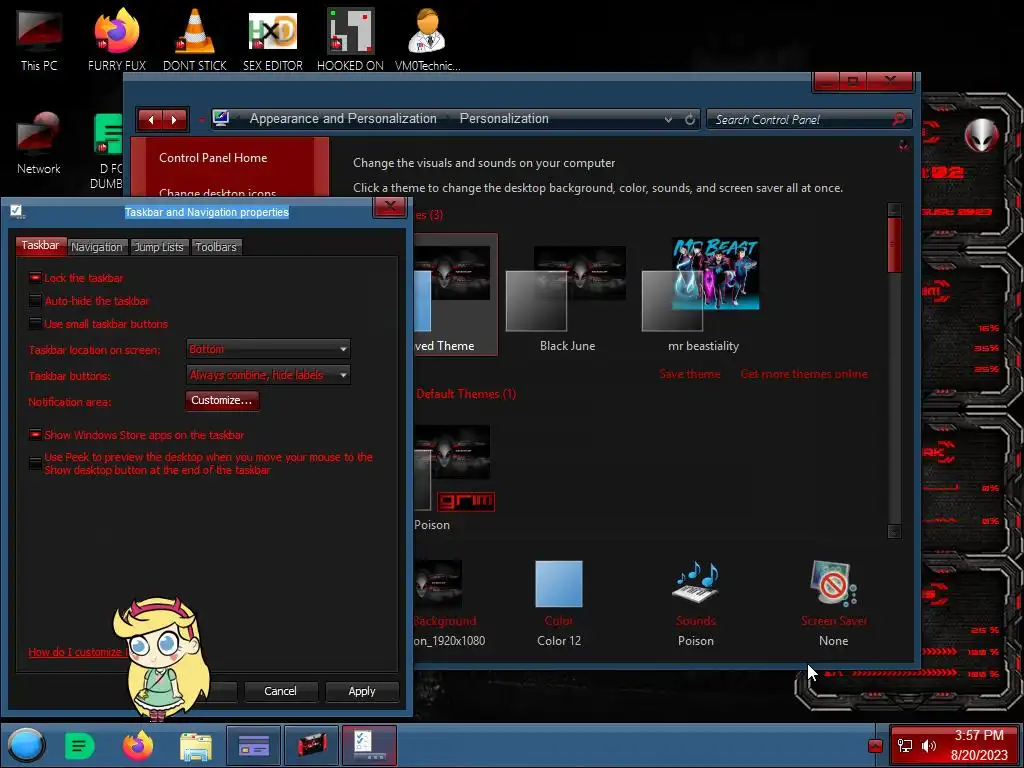The width and height of the screenshot is (1024, 768).
Task: Enable Auto-hide the taskbar
Action: [35, 300]
